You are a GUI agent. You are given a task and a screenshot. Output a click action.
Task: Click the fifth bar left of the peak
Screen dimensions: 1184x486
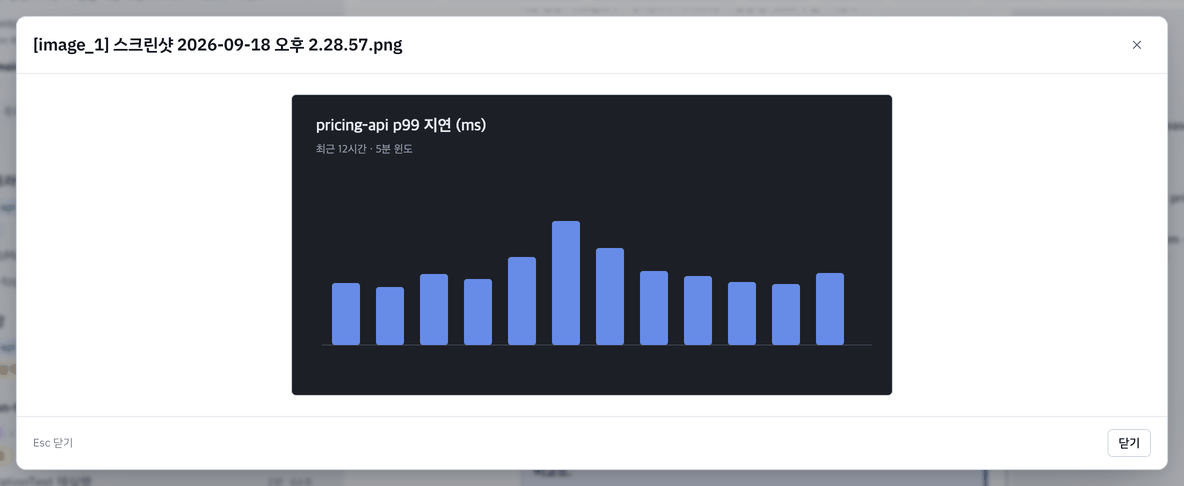pyautogui.click(x=522, y=301)
